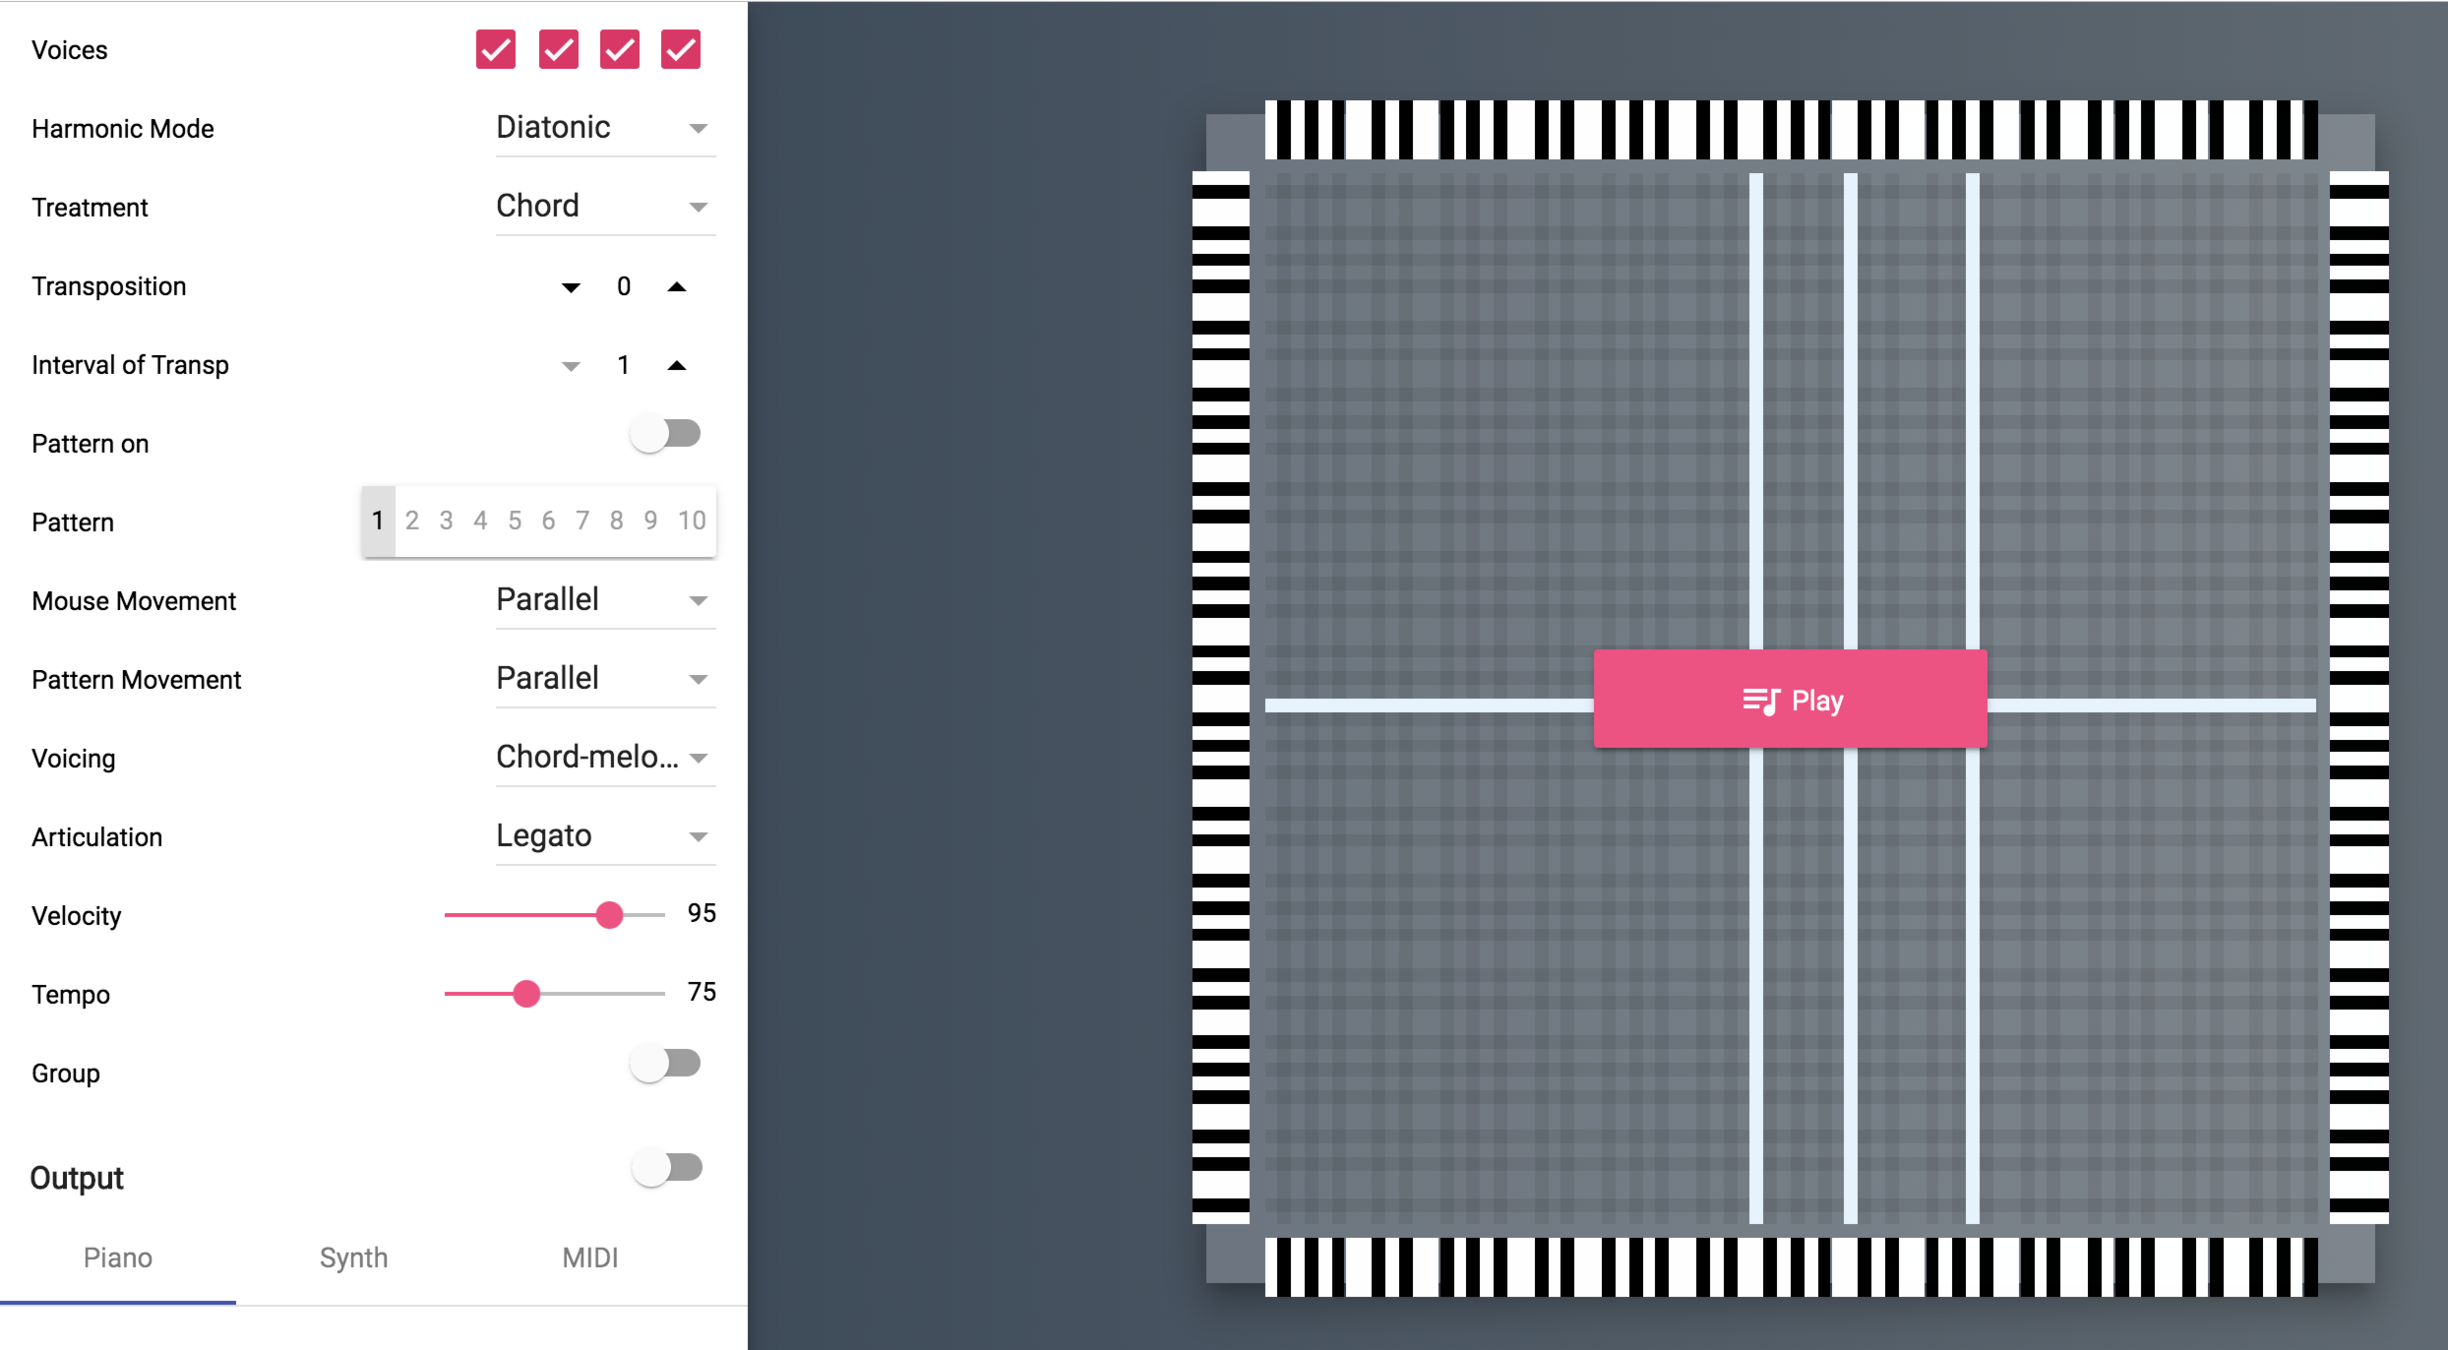Image resolution: width=2448 pixels, height=1350 pixels.
Task: Enable the Pattern on switch
Action: [x=666, y=435]
